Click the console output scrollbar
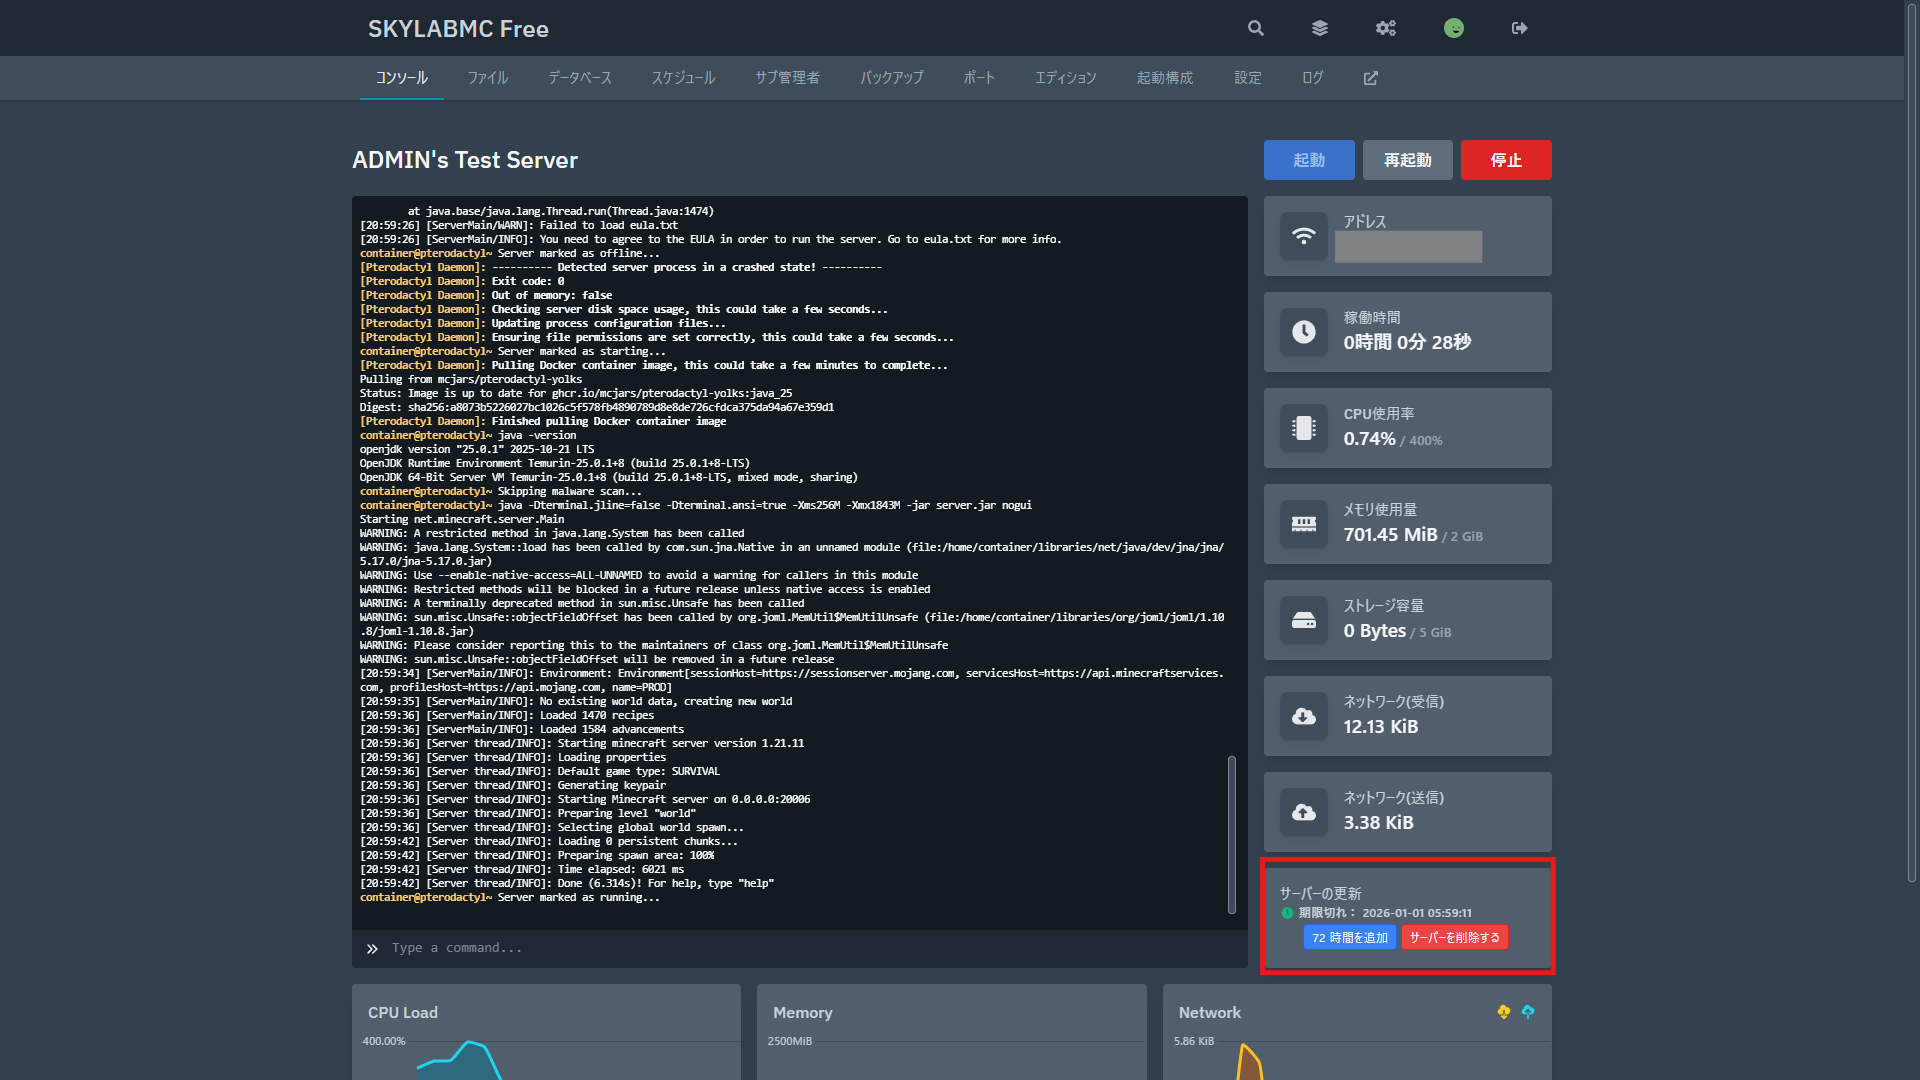Screen dimensions: 1920x1080 point(1231,834)
